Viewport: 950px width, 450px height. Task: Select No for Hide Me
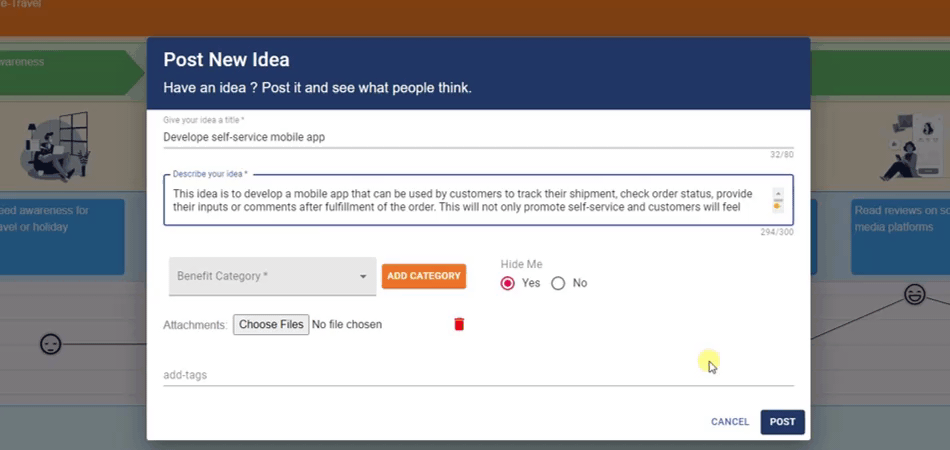point(558,283)
